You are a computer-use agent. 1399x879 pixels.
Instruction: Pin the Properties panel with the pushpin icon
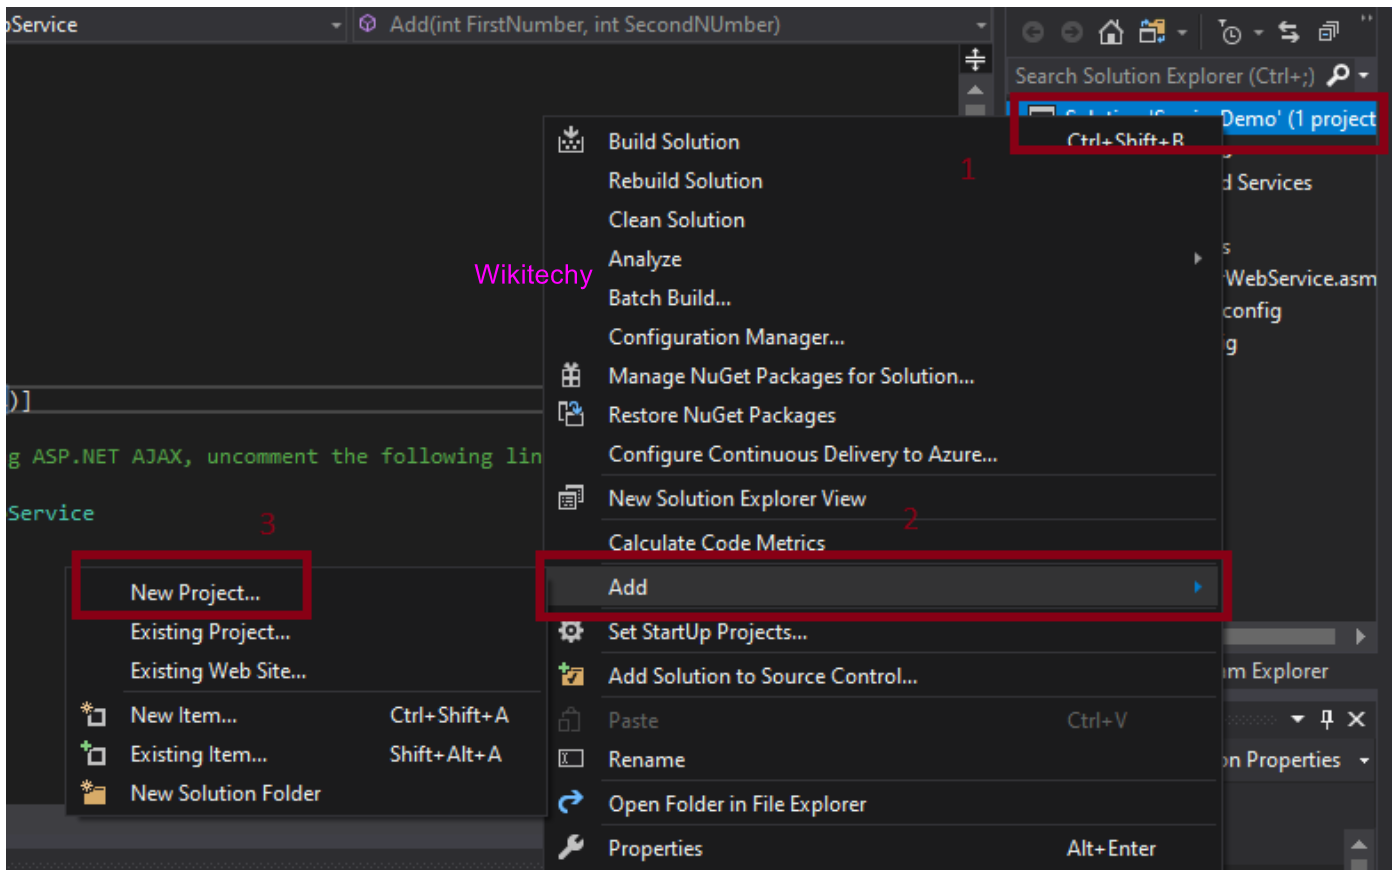pos(1327,719)
